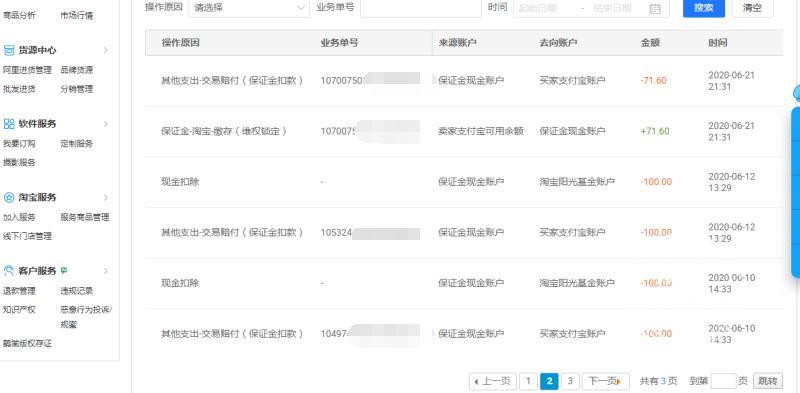800x393 pixels.
Task: Open 加入服务 link
Action: pos(19,217)
